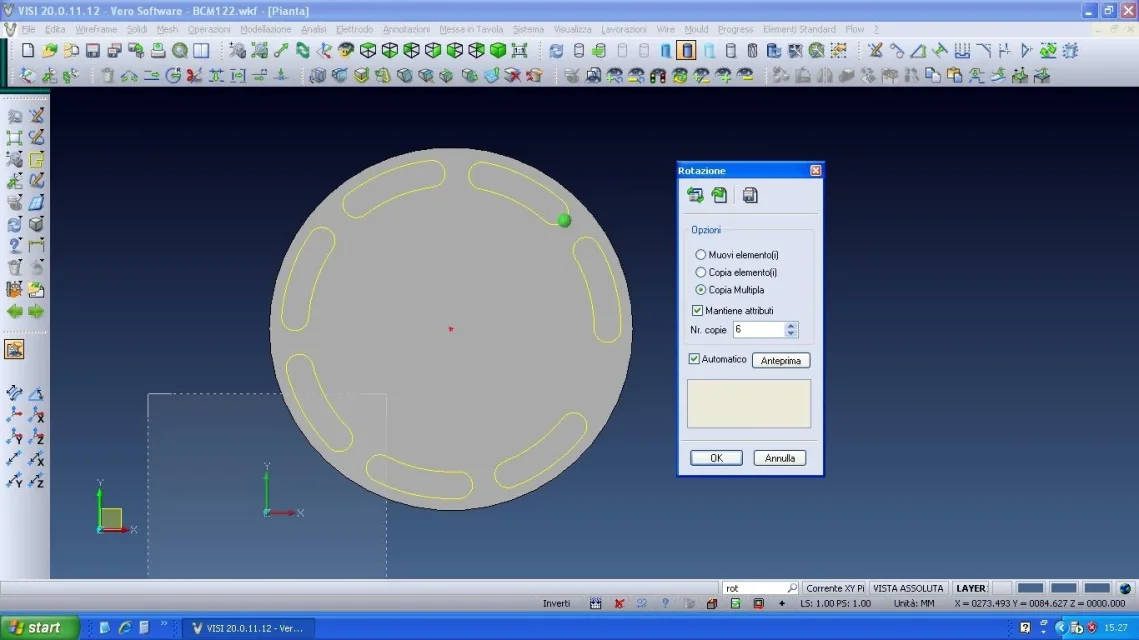Select the Copia Multipla option
1139x640 pixels.
tap(729, 290)
